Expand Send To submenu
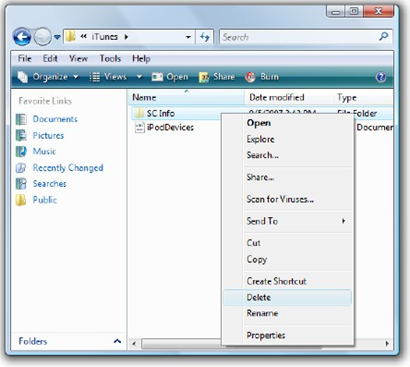Viewport: 410px width, 367px height. pos(288,221)
